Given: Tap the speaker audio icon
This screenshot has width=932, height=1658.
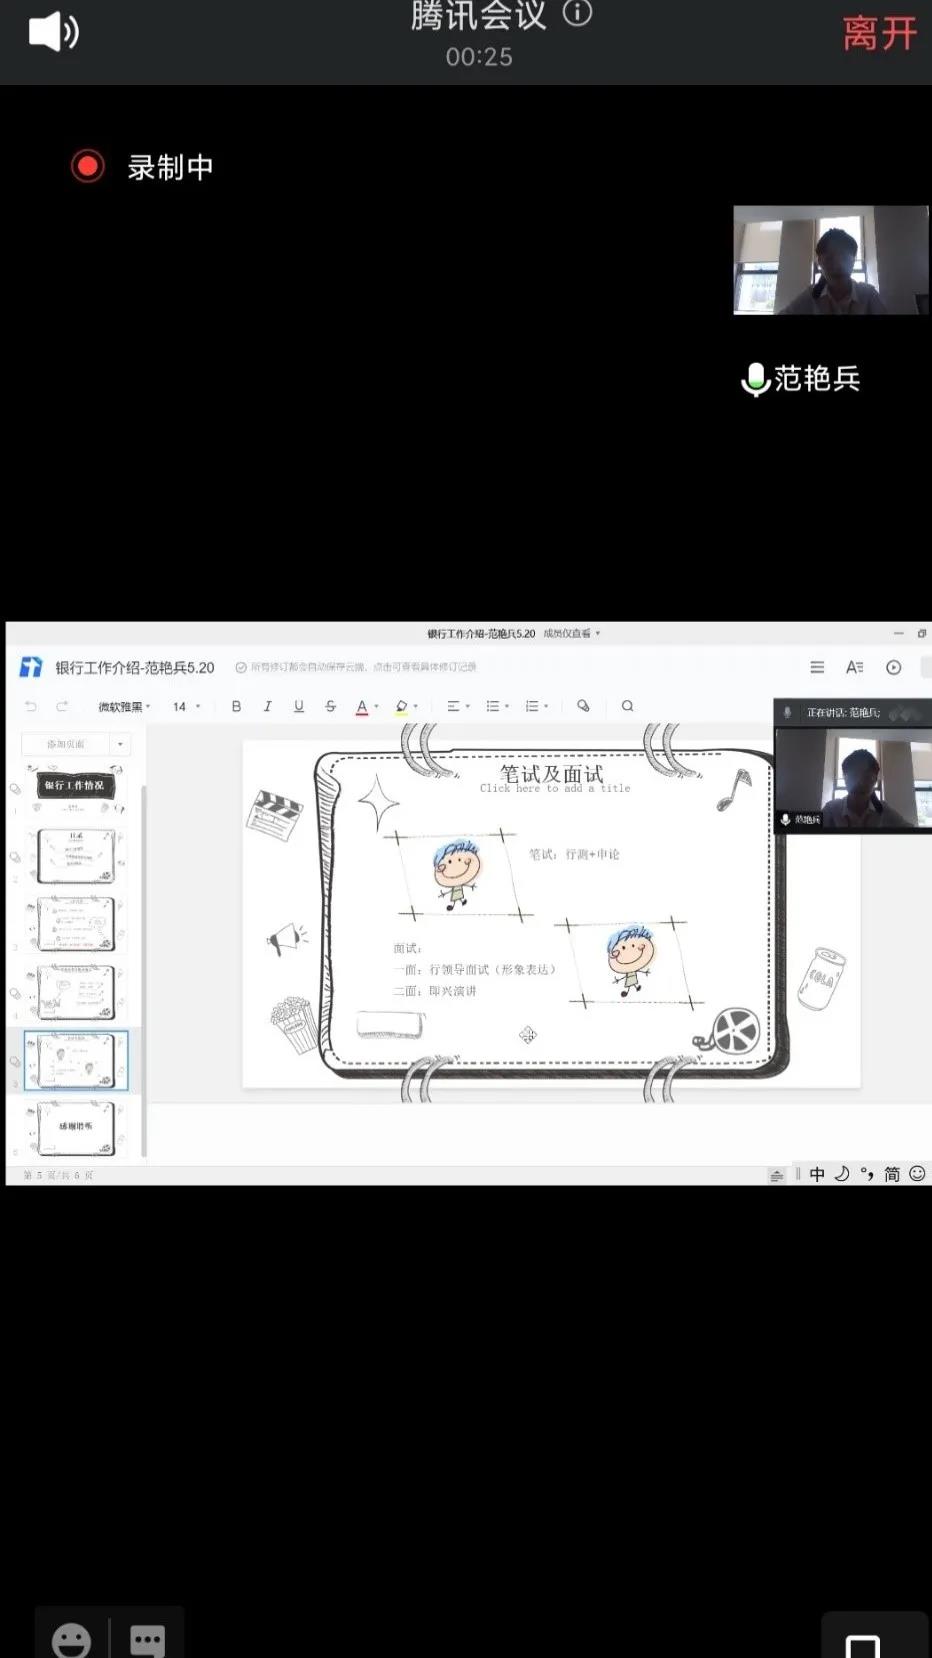Looking at the screenshot, I should pyautogui.click(x=53, y=32).
